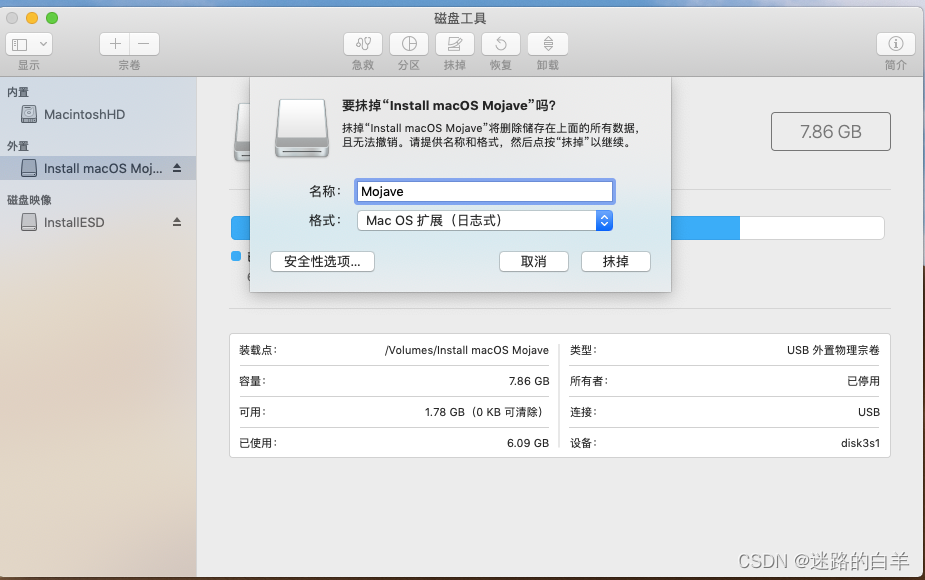
Task: Run First Aid (急救) tool
Action: click(x=363, y=44)
